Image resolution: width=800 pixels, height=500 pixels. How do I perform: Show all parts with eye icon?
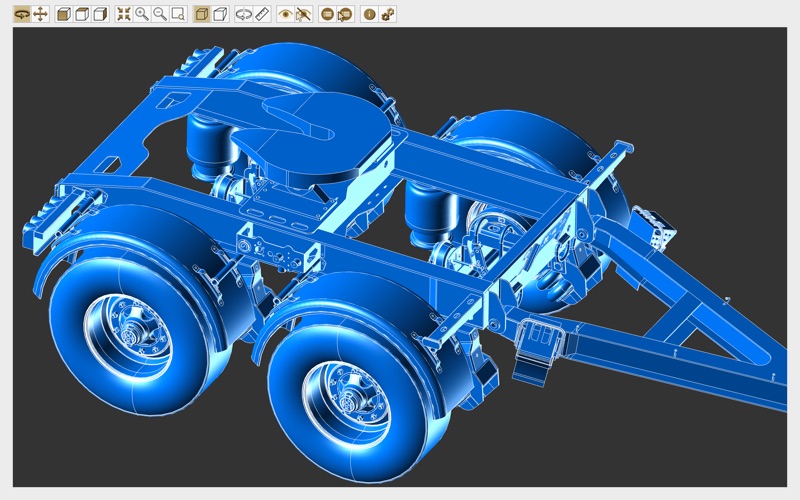click(x=286, y=14)
